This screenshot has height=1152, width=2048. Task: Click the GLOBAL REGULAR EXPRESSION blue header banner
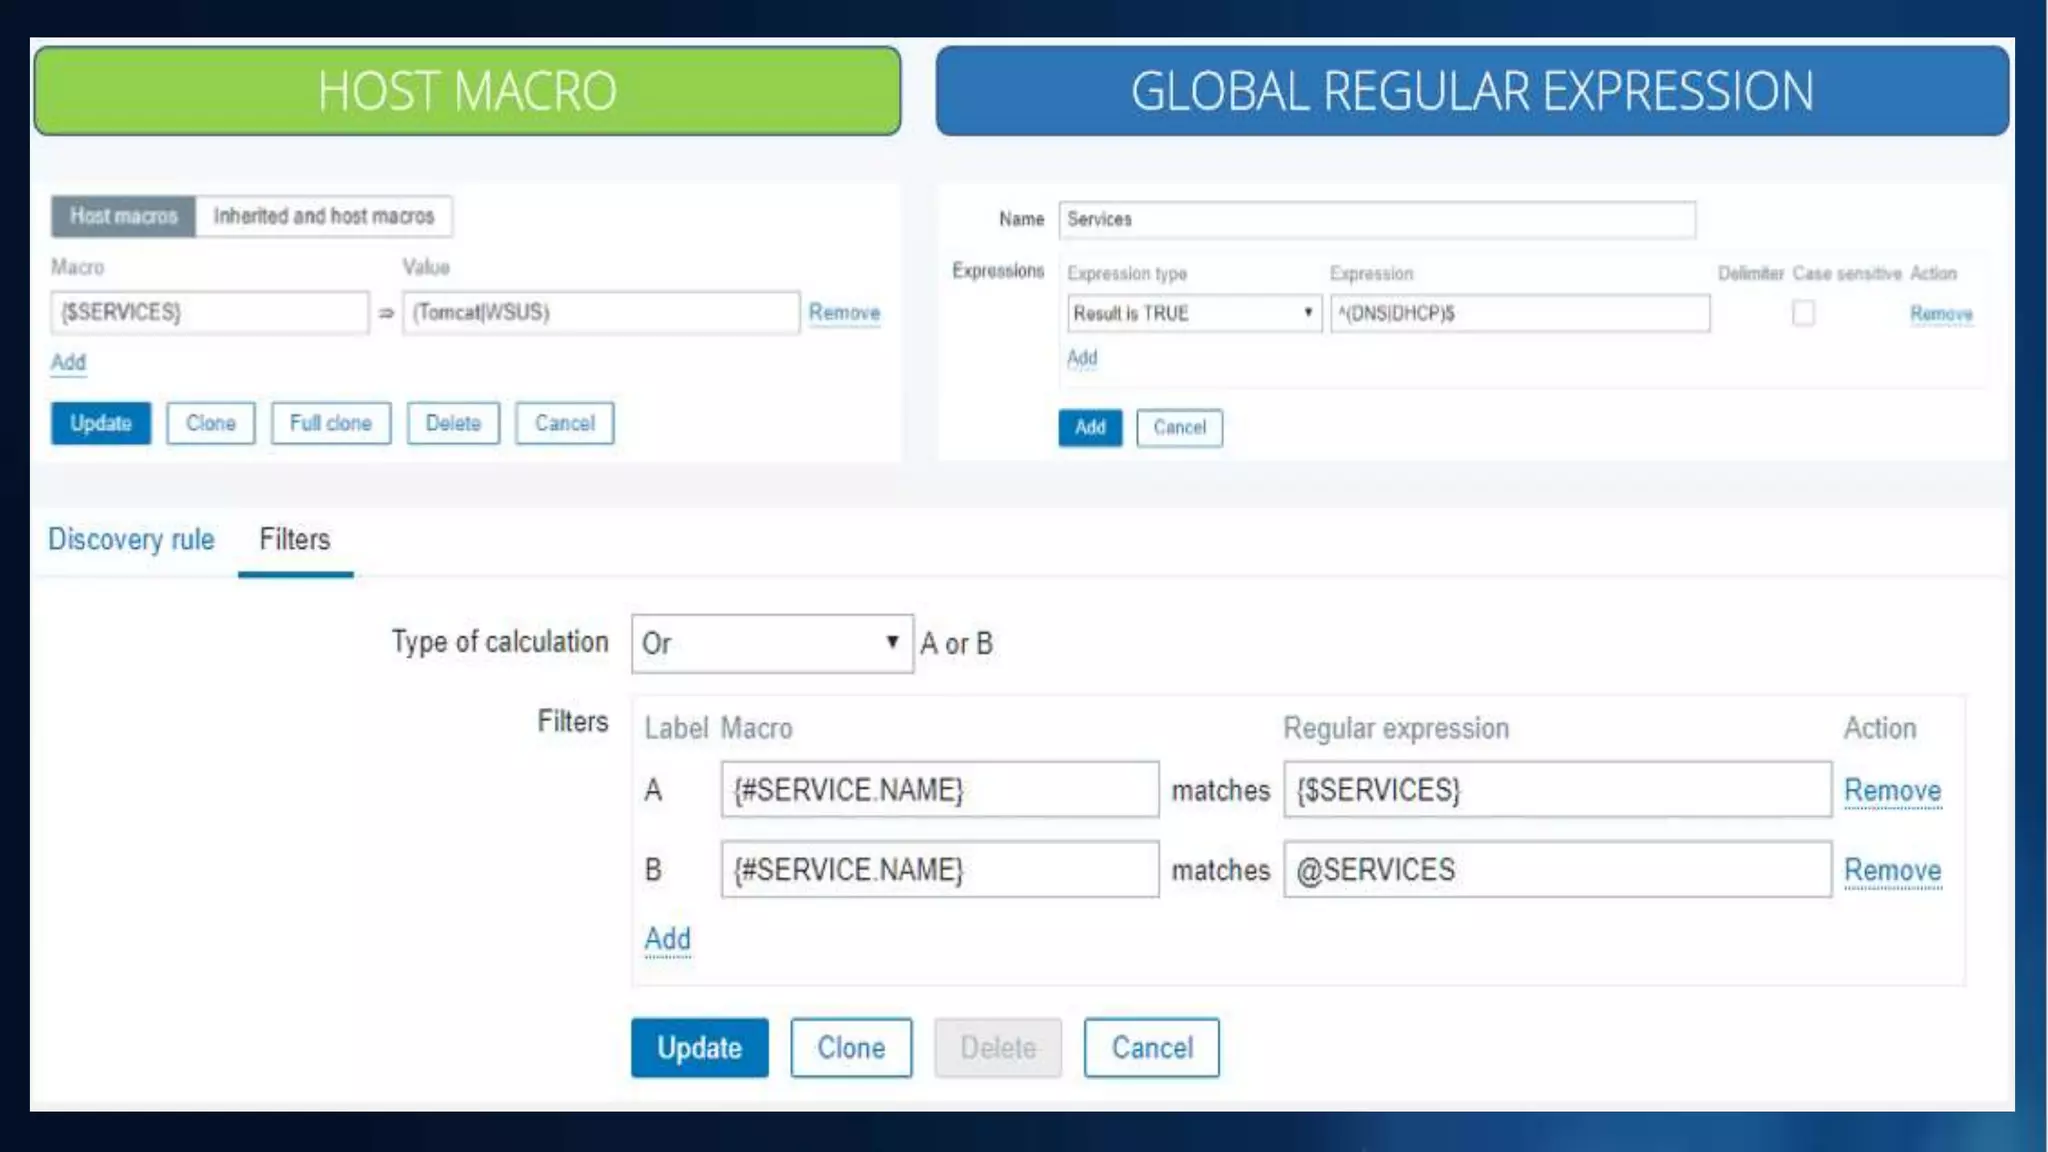[1472, 91]
